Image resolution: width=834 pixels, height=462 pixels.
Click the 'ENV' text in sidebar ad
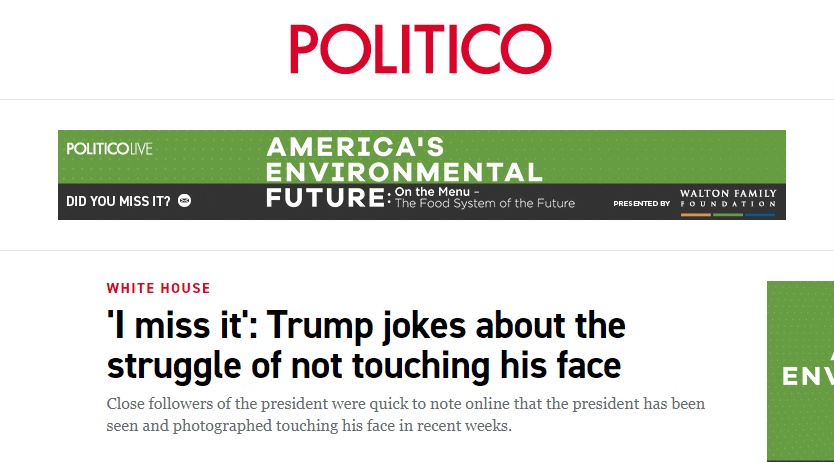tap(807, 377)
